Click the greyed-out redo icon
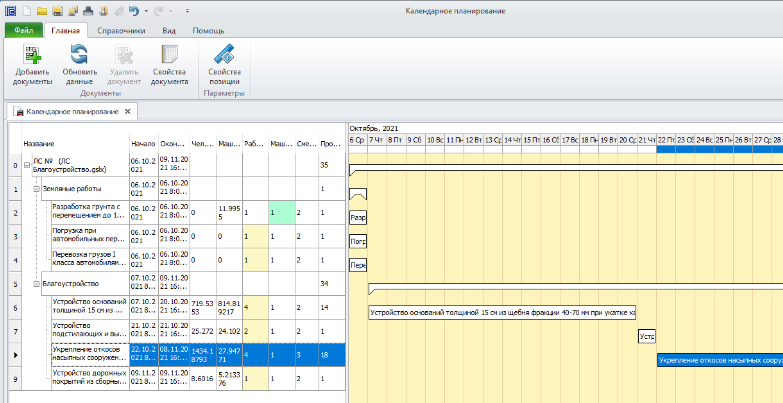Image resolution: width=783 pixels, height=403 pixels. click(161, 10)
